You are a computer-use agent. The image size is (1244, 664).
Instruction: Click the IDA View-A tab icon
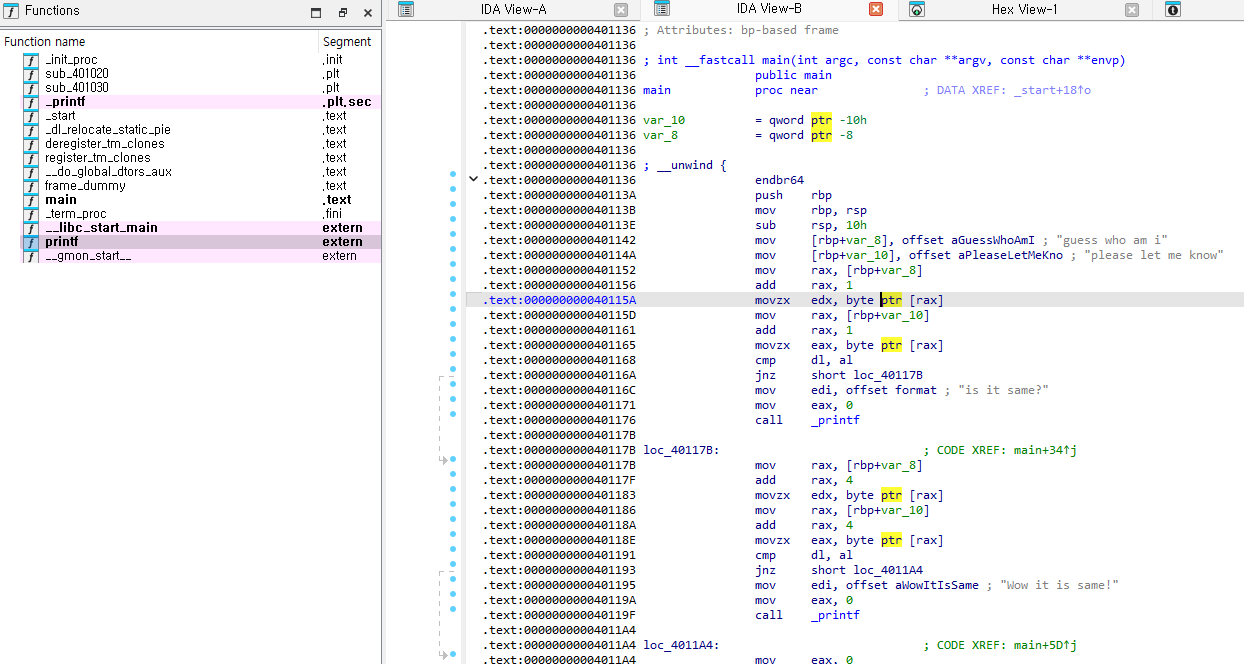pos(405,10)
